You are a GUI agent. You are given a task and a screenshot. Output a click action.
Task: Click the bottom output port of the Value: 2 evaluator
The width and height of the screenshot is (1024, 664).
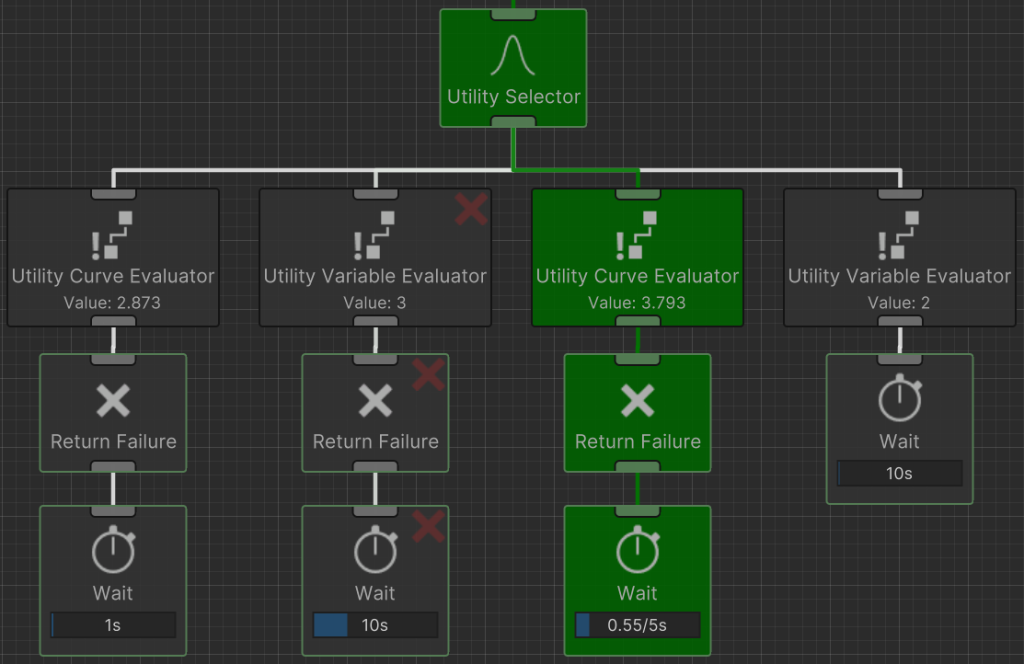(899, 321)
